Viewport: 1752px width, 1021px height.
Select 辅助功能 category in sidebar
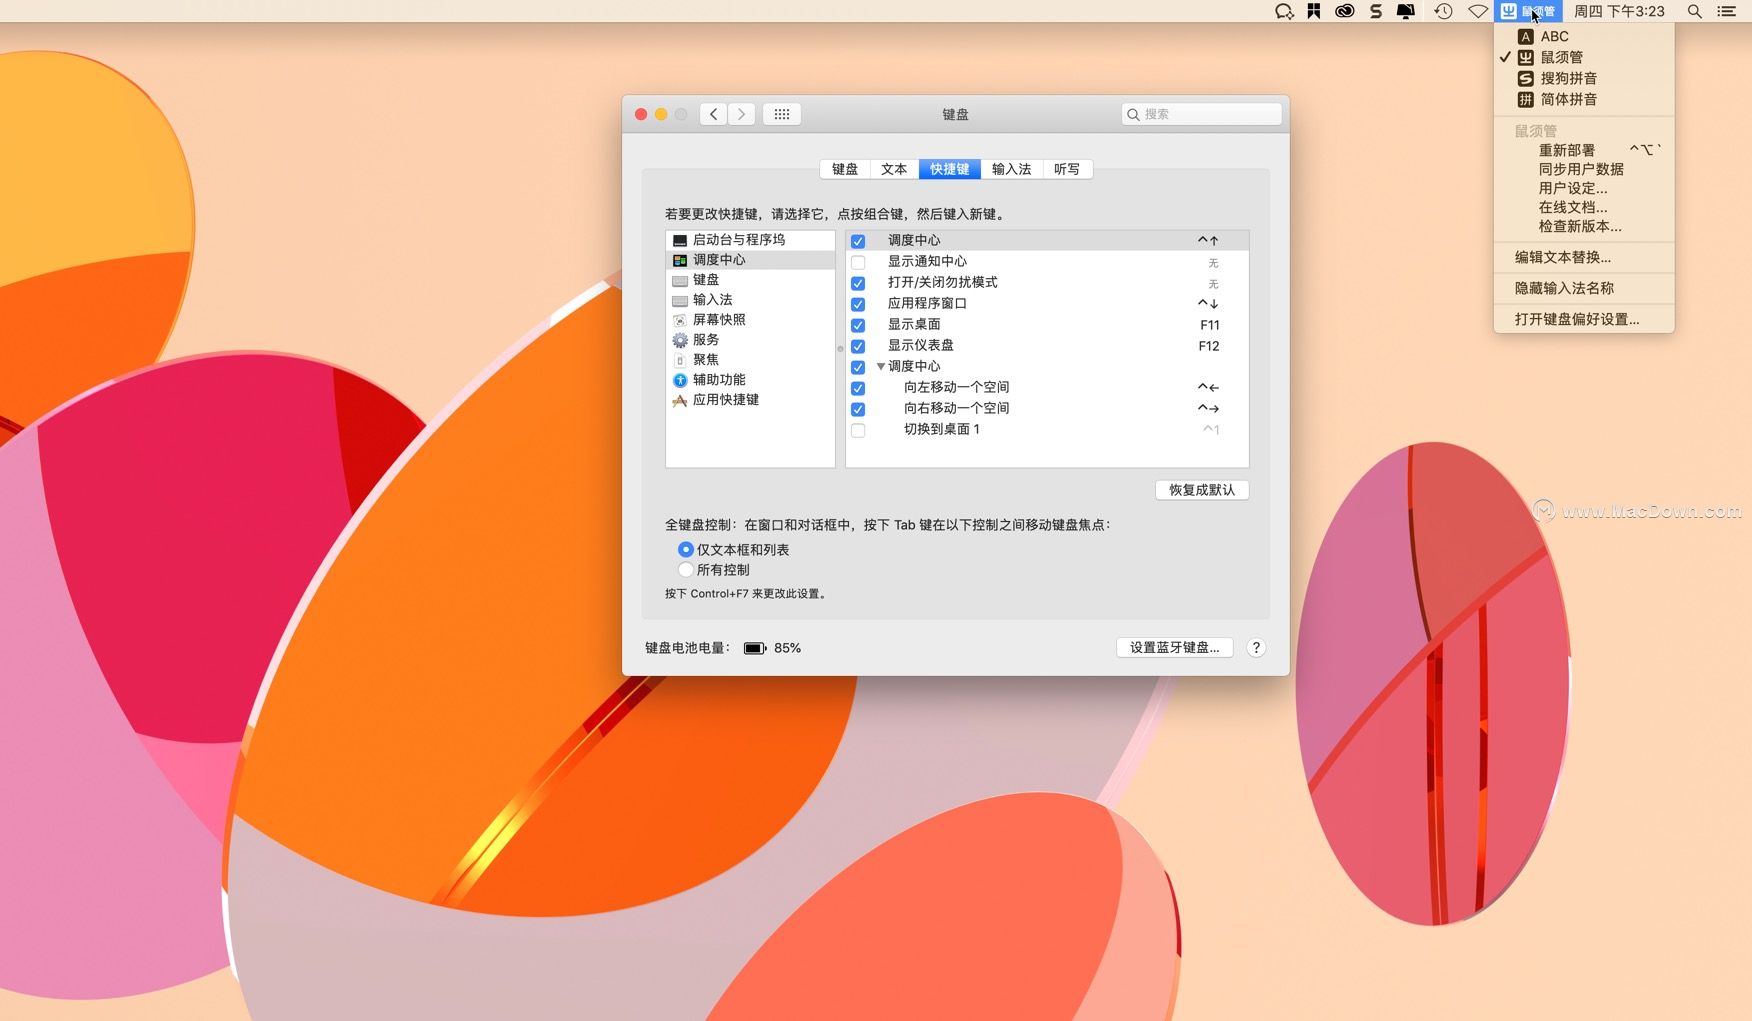(718, 380)
